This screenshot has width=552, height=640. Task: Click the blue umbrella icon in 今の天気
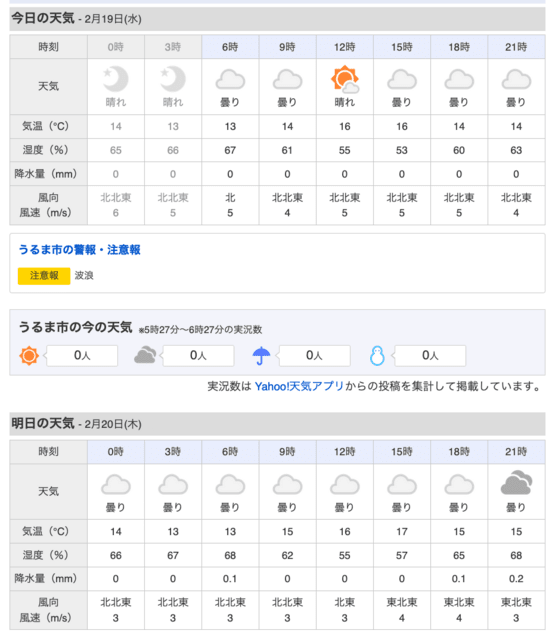261,356
